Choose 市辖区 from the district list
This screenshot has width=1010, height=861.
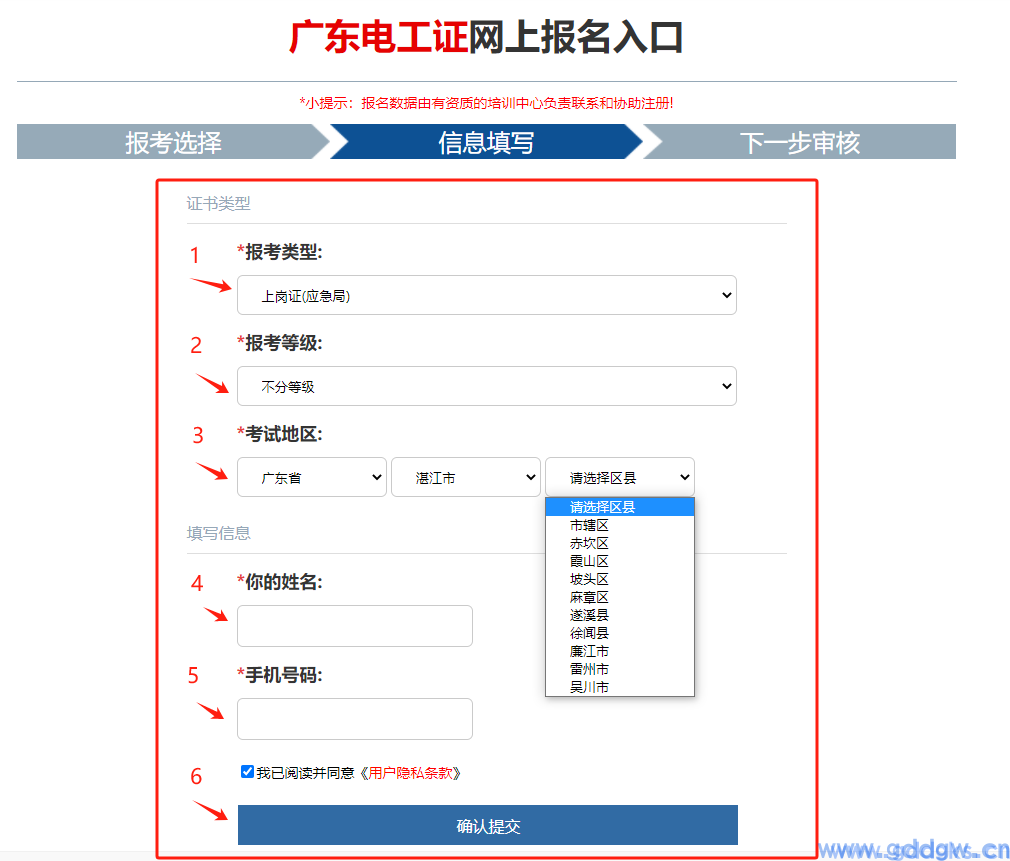[x=620, y=525]
